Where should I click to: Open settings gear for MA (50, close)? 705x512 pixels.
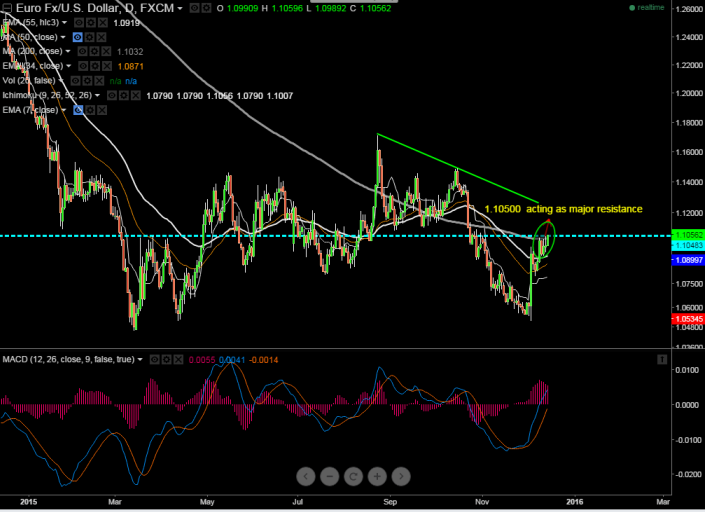pos(90,37)
